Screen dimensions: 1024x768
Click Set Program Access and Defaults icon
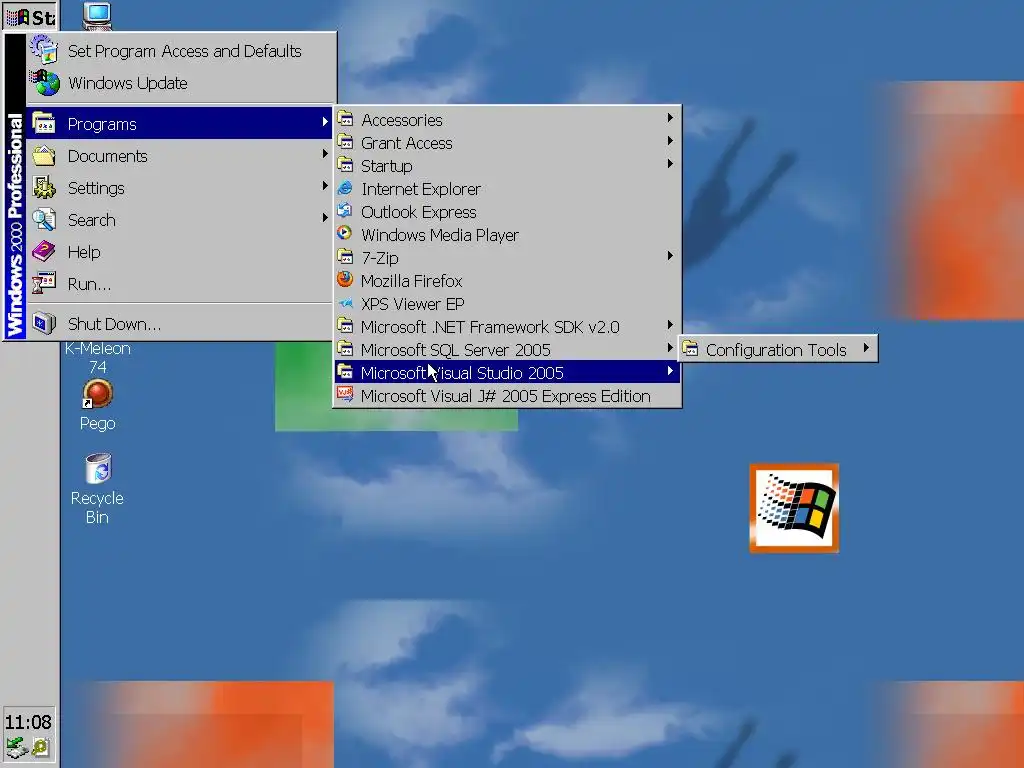[x=44, y=51]
